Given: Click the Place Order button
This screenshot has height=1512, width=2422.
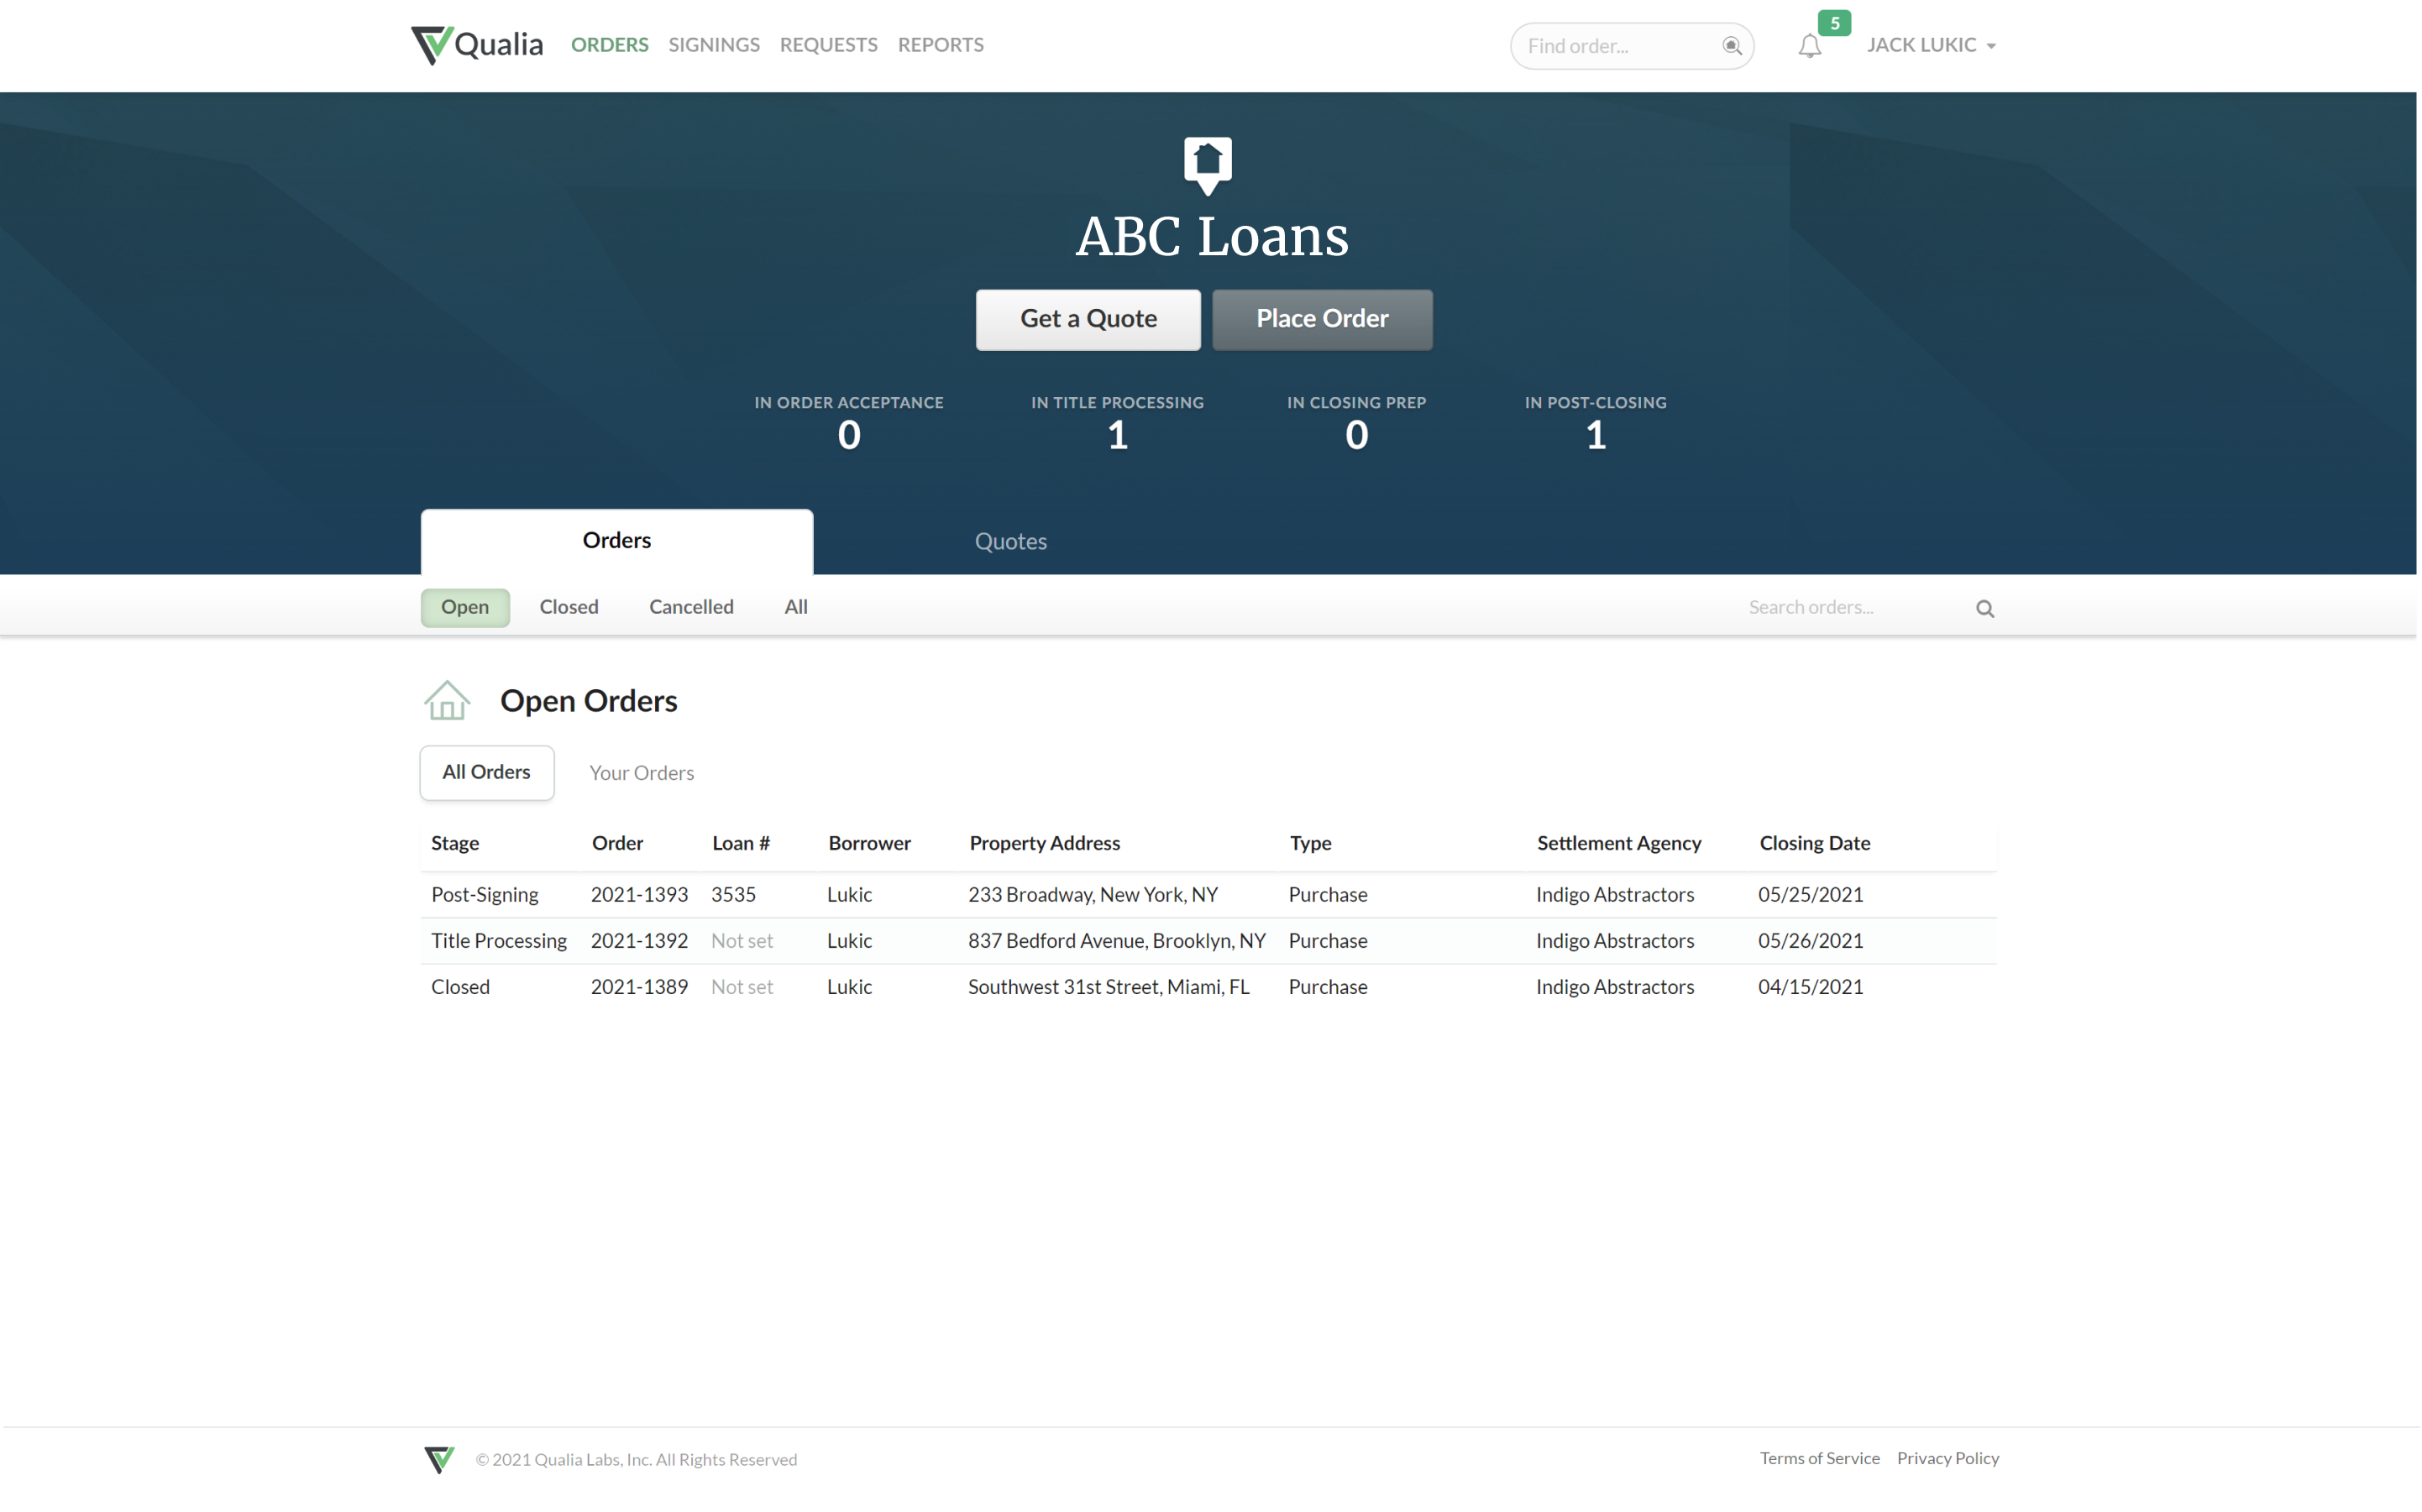Looking at the screenshot, I should 1322,319.
